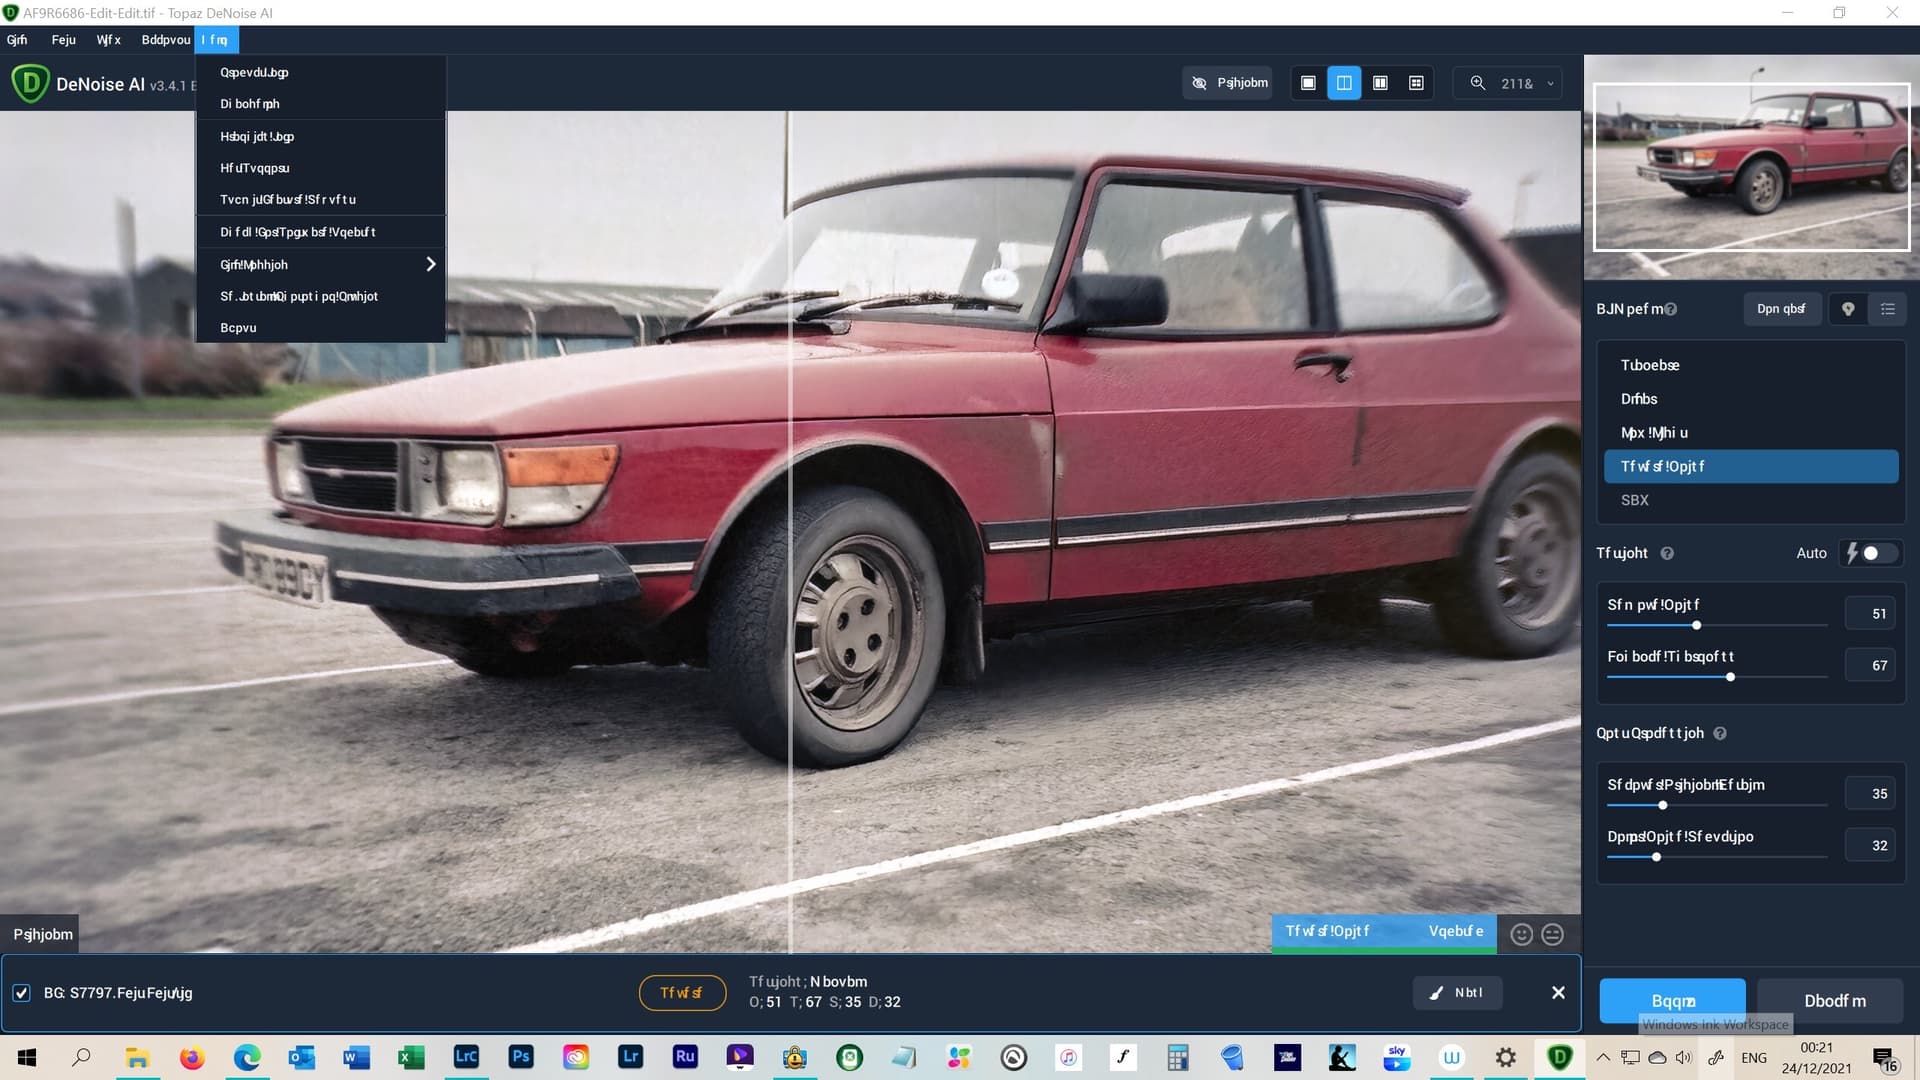This screenshot has width=1920, height=1080.
Task: Uncheck the image file checkbox in bottom bar
Action: point(21,993)
